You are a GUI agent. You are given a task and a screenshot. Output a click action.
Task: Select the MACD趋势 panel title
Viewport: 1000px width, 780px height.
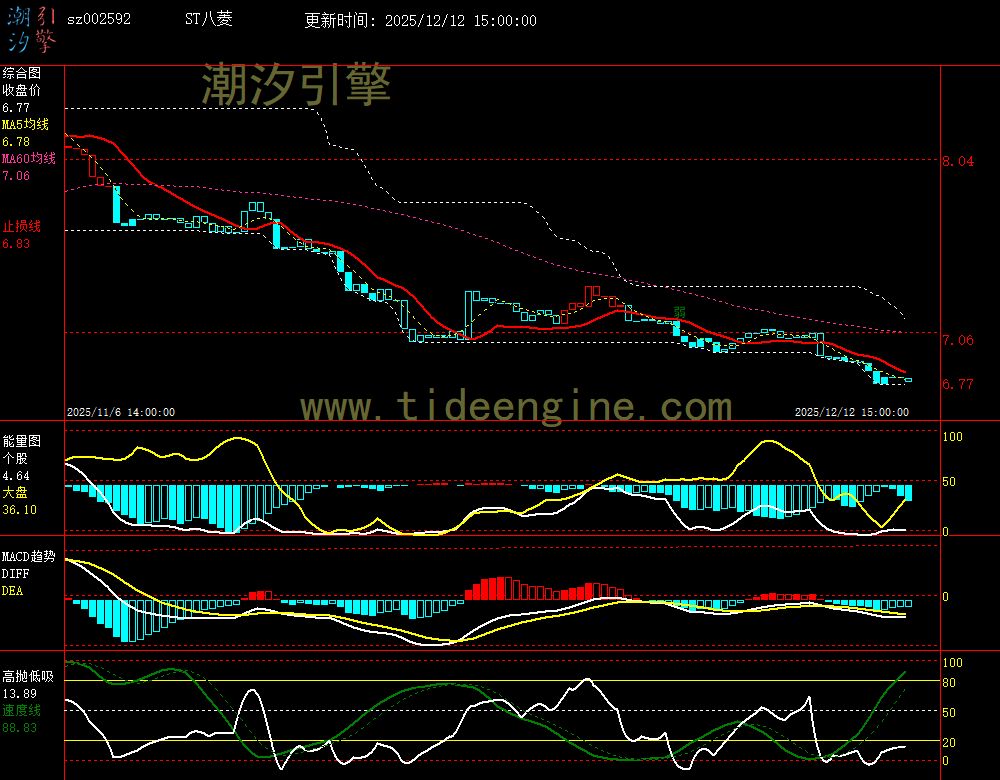pyautogui.click(x=29, y=556)
